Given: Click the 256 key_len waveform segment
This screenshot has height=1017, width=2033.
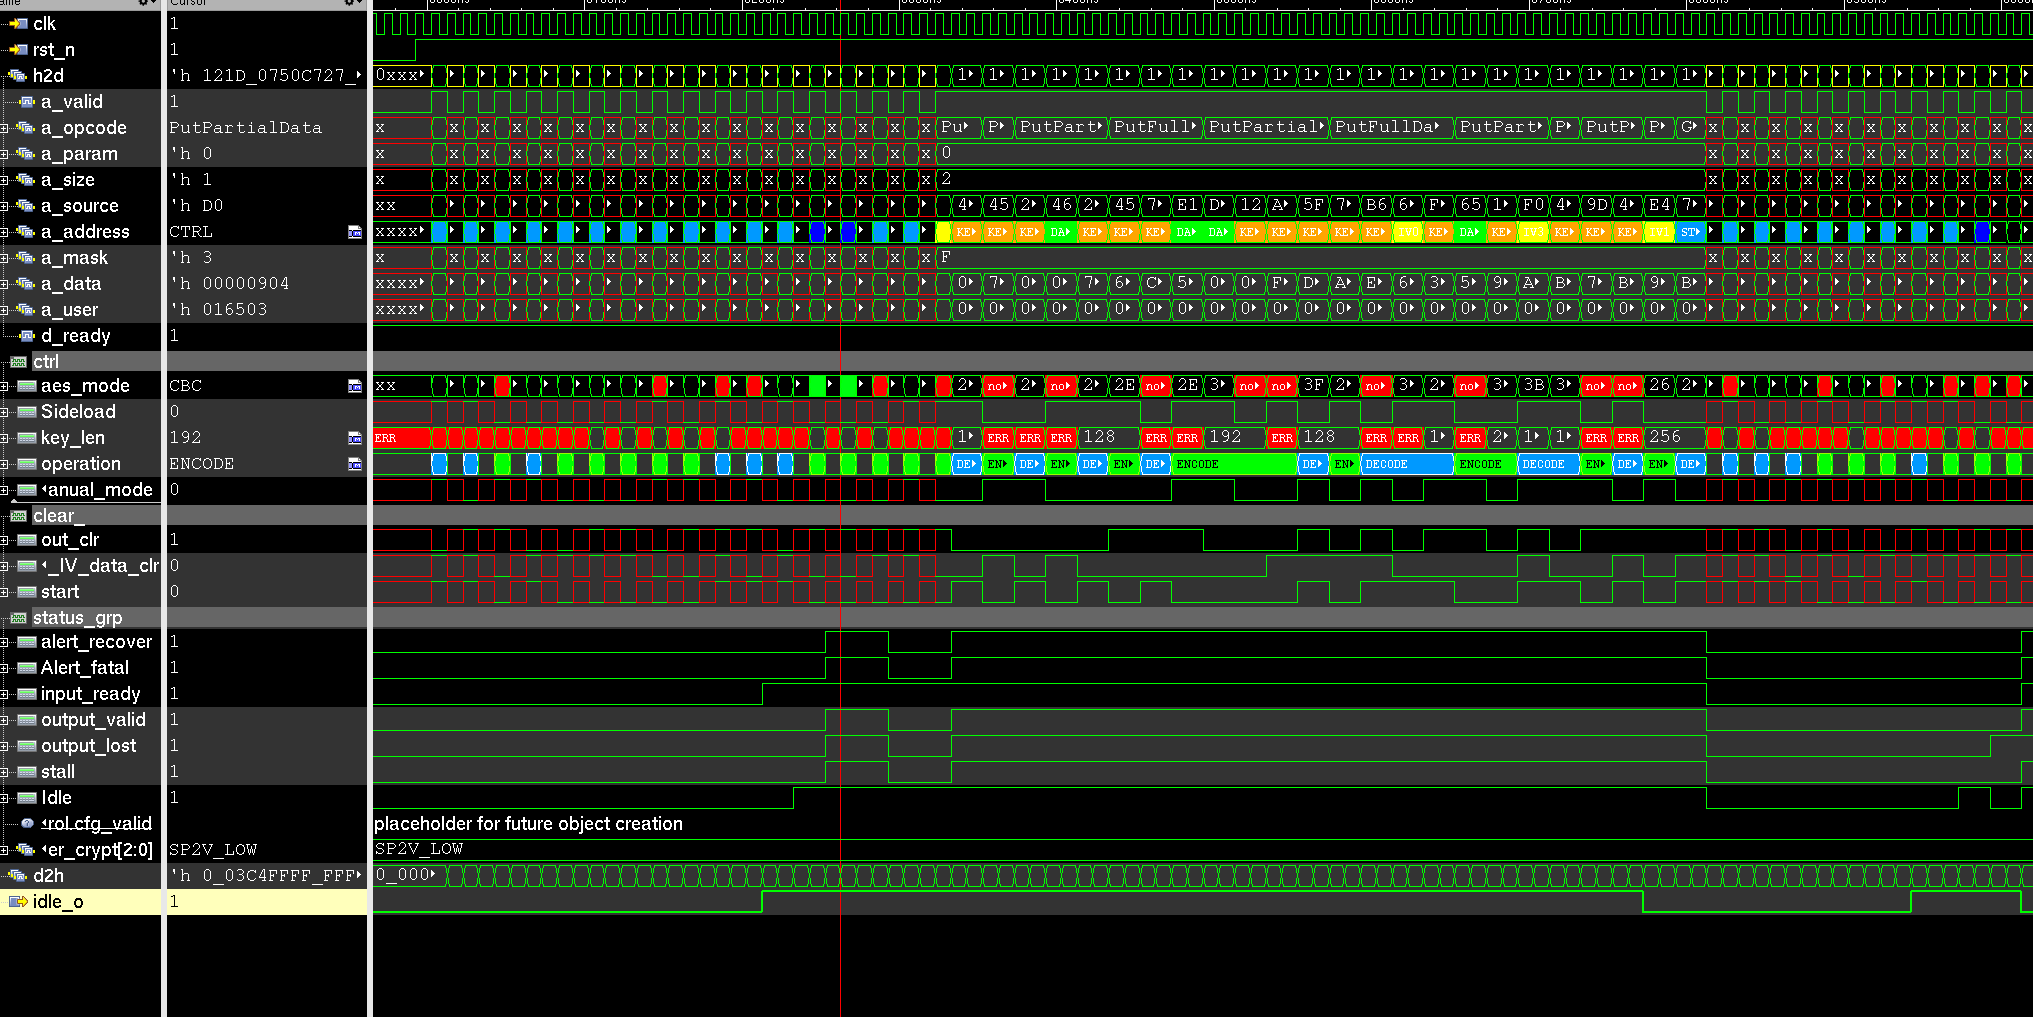Looking at the screenshot, I should tap(1674, 437).
